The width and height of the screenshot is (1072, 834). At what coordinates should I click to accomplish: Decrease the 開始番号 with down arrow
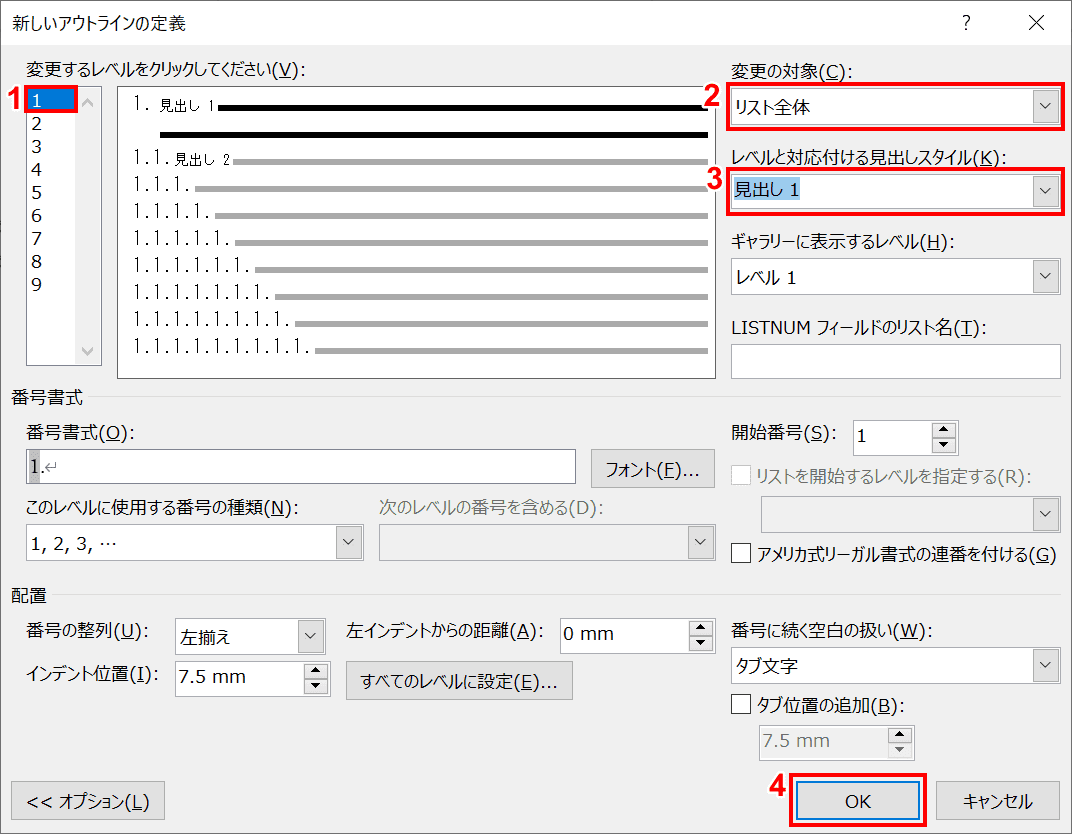(x=943, y=446)
